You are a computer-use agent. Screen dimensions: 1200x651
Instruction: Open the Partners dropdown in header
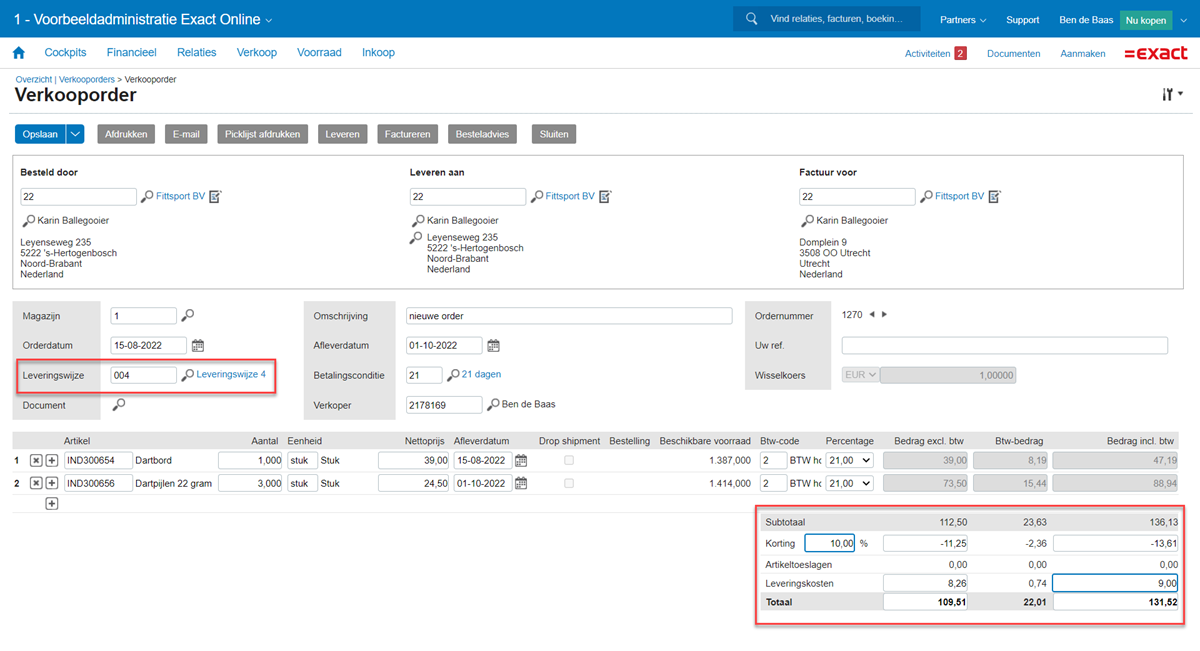coord(963,20)
